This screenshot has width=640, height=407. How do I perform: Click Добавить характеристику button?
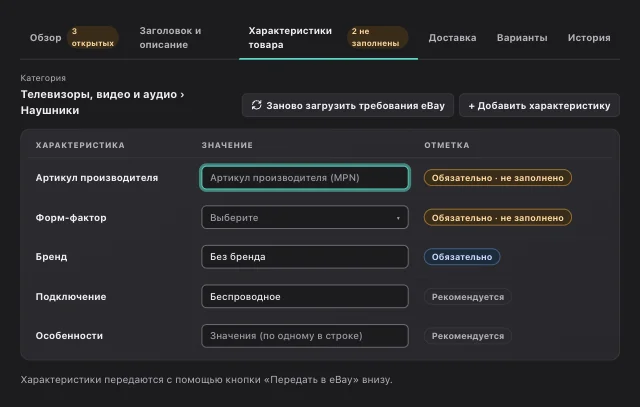[539, 105]
